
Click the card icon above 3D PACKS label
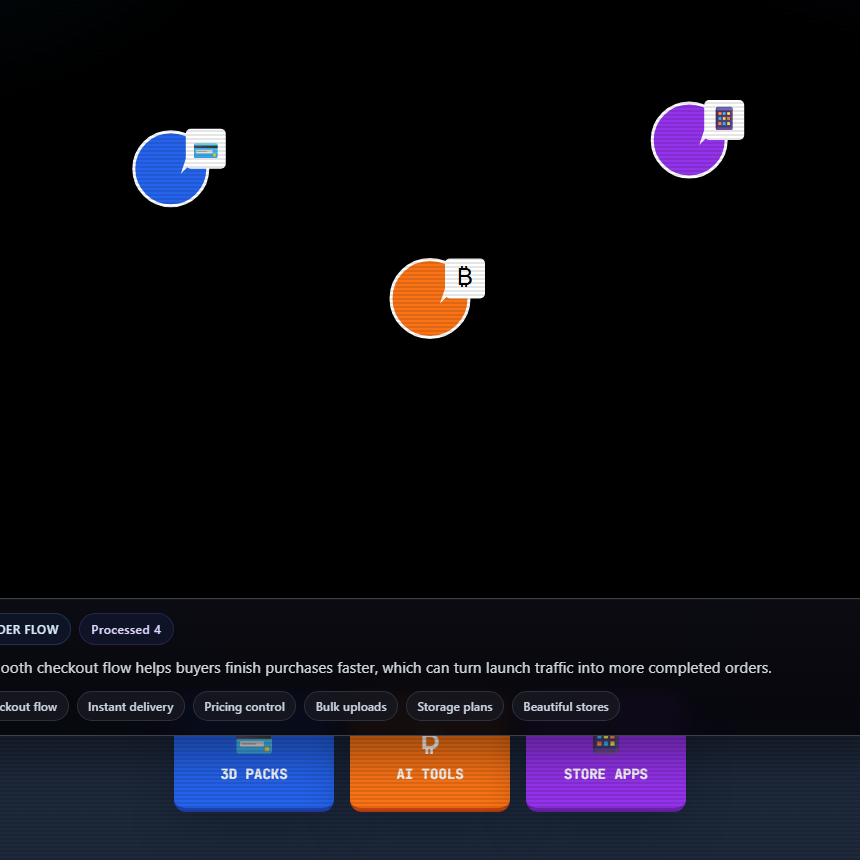coord(254,744)
